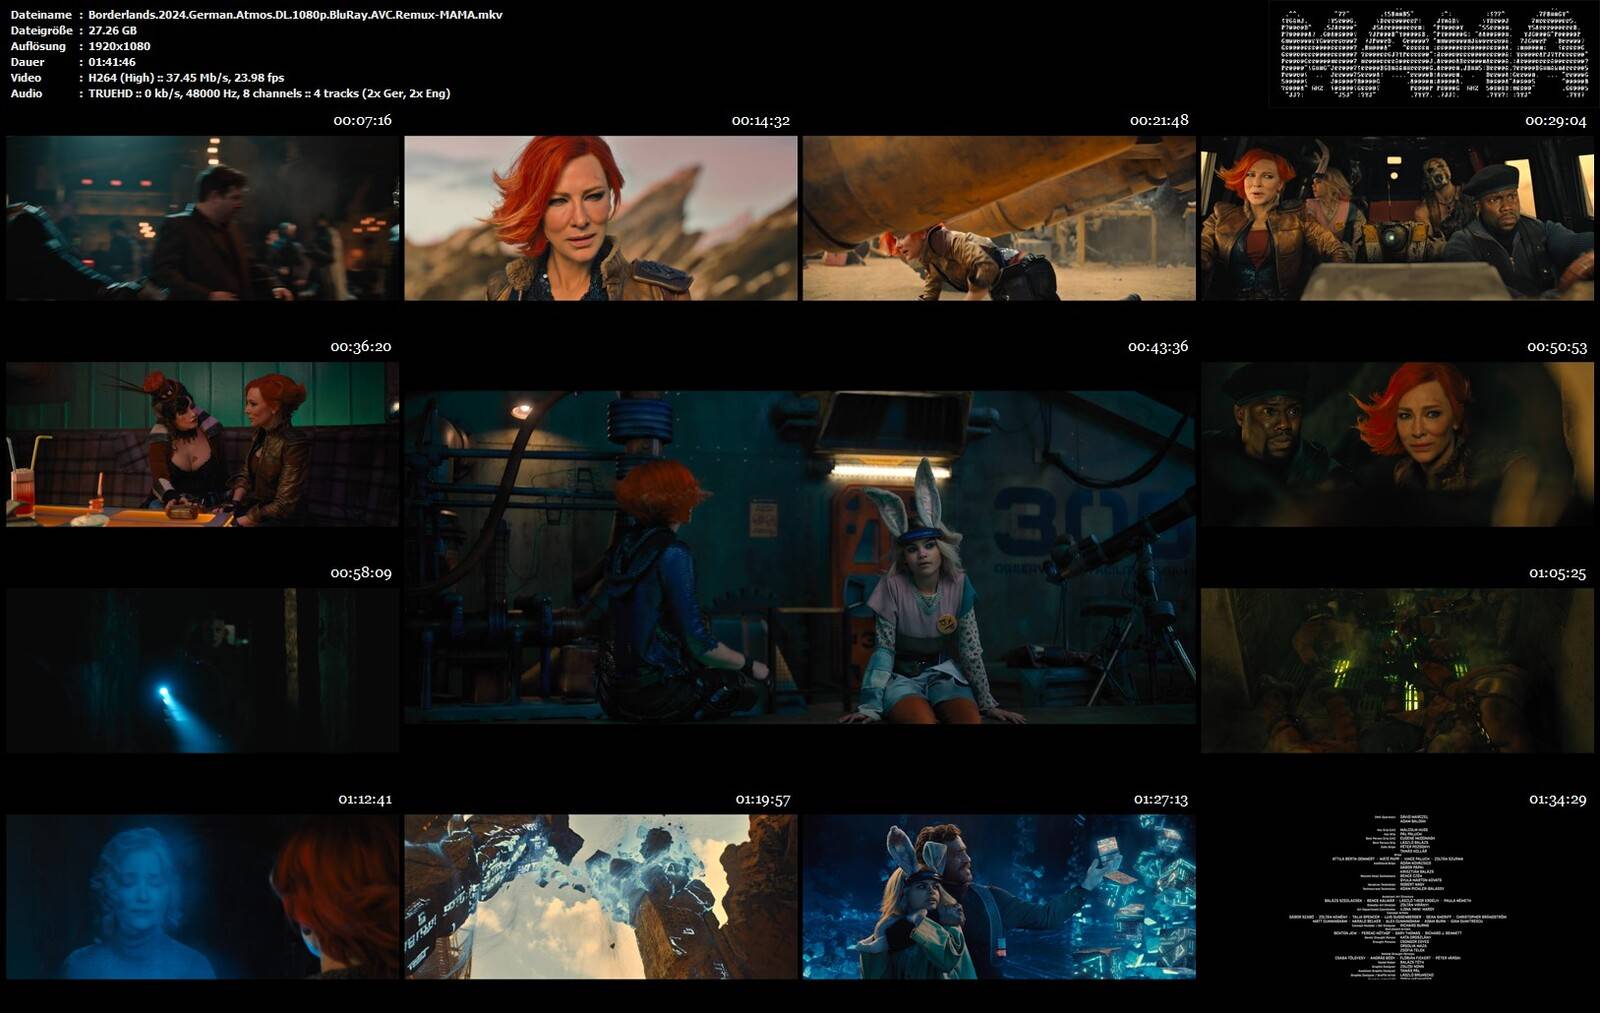Click the timestamp label 00:14:32
Viewport: 1600px width, 1013px height.
(x=760, y=121)
